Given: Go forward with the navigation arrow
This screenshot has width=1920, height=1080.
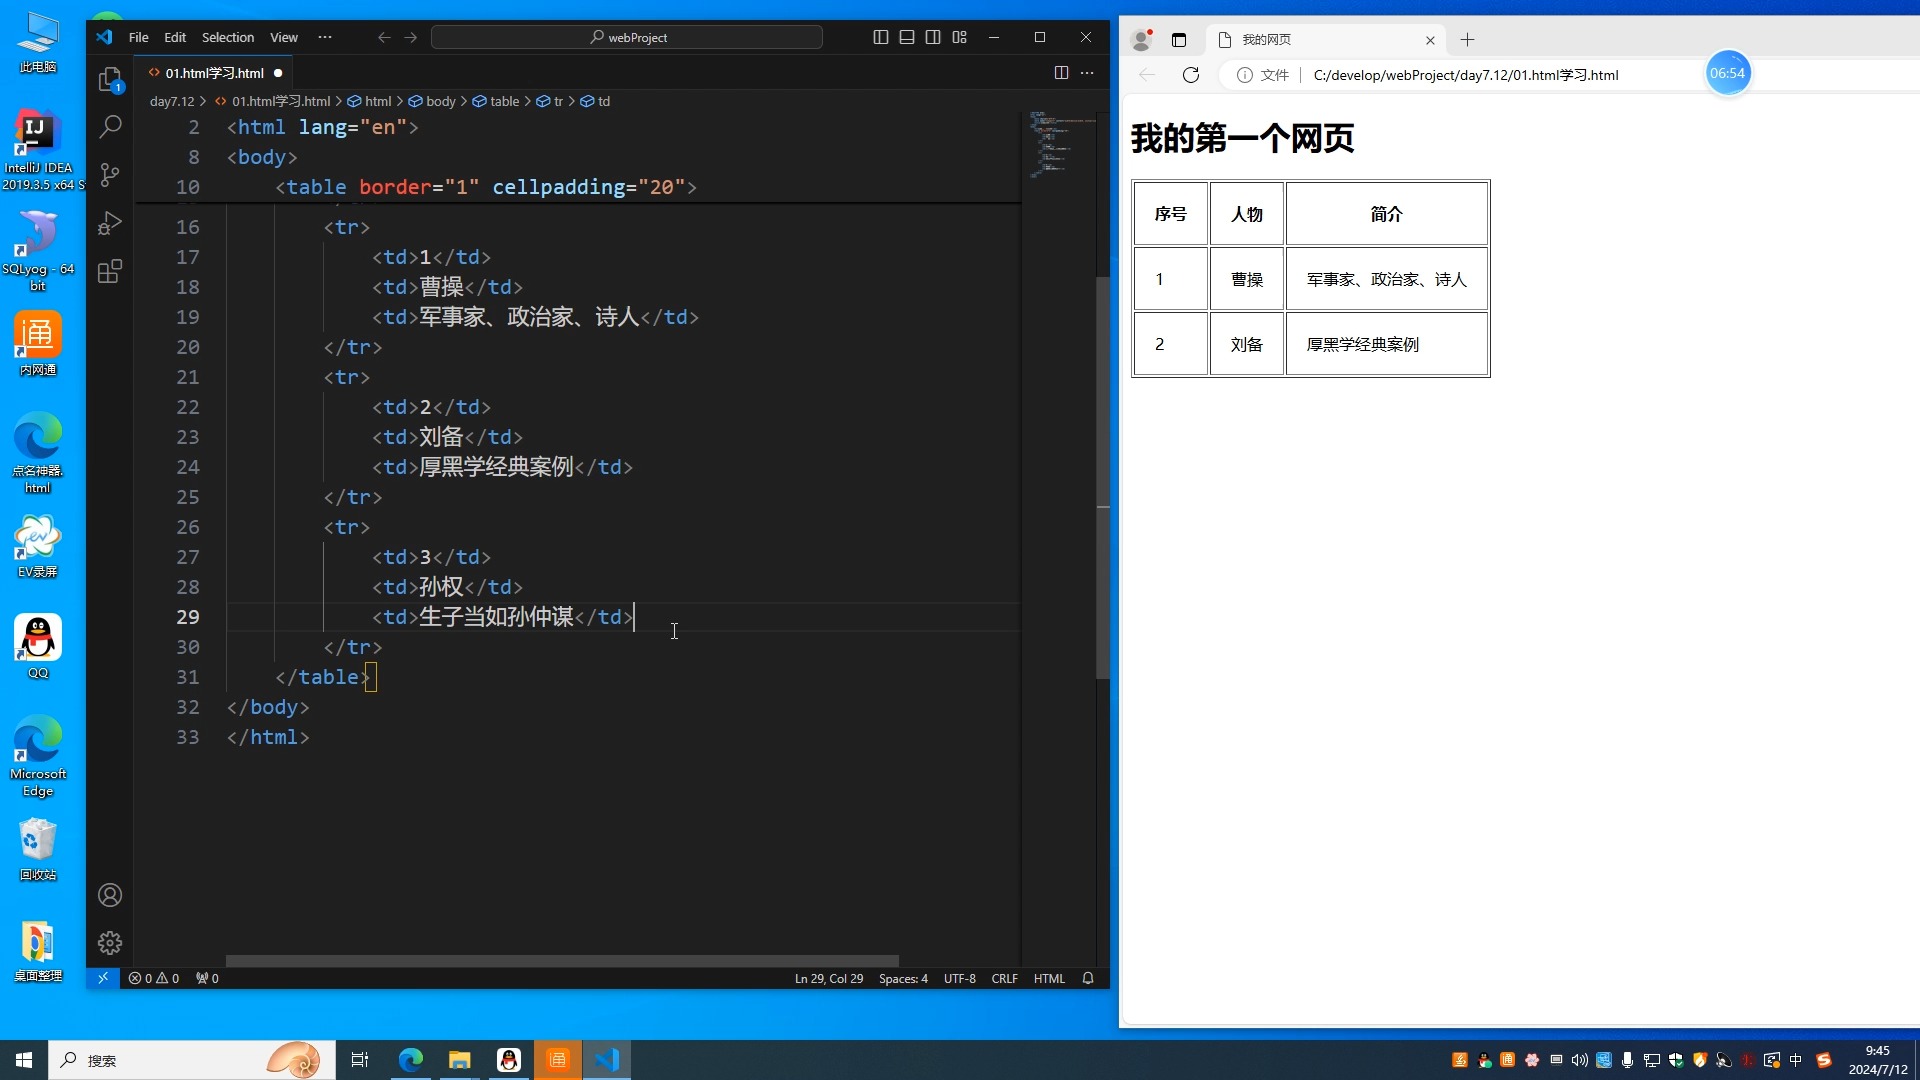Looking at the screenshot, I should tap(411, 37).
